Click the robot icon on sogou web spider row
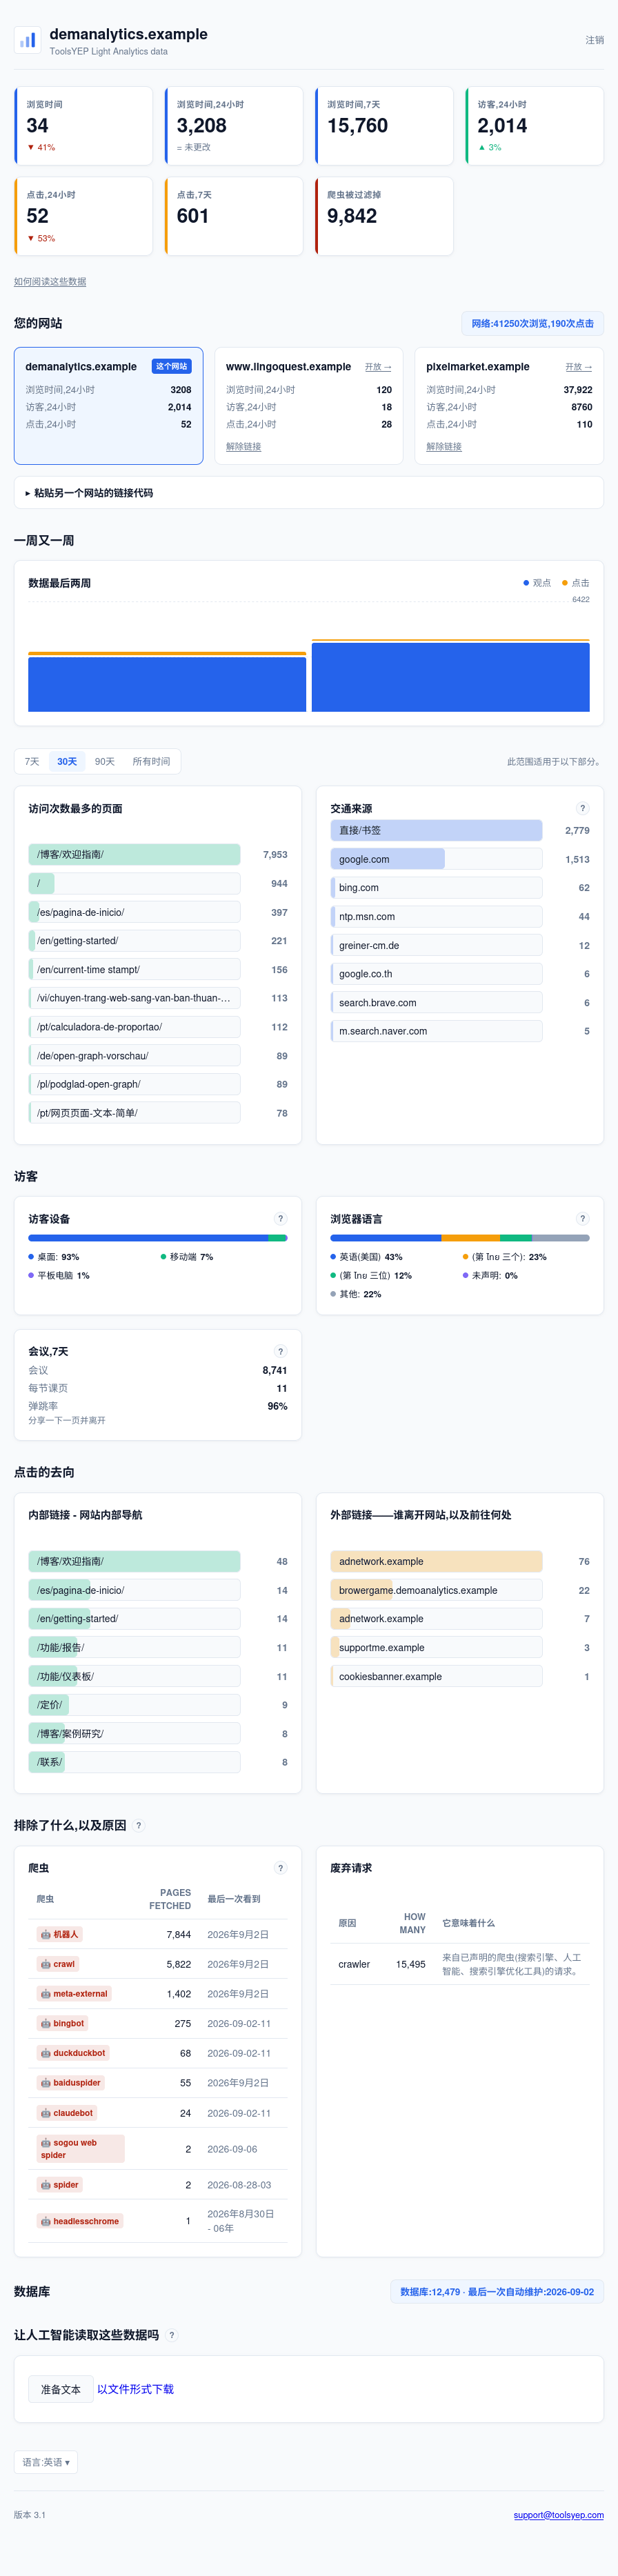The width and height of the screenshot is (618, 2576). 46,2143
